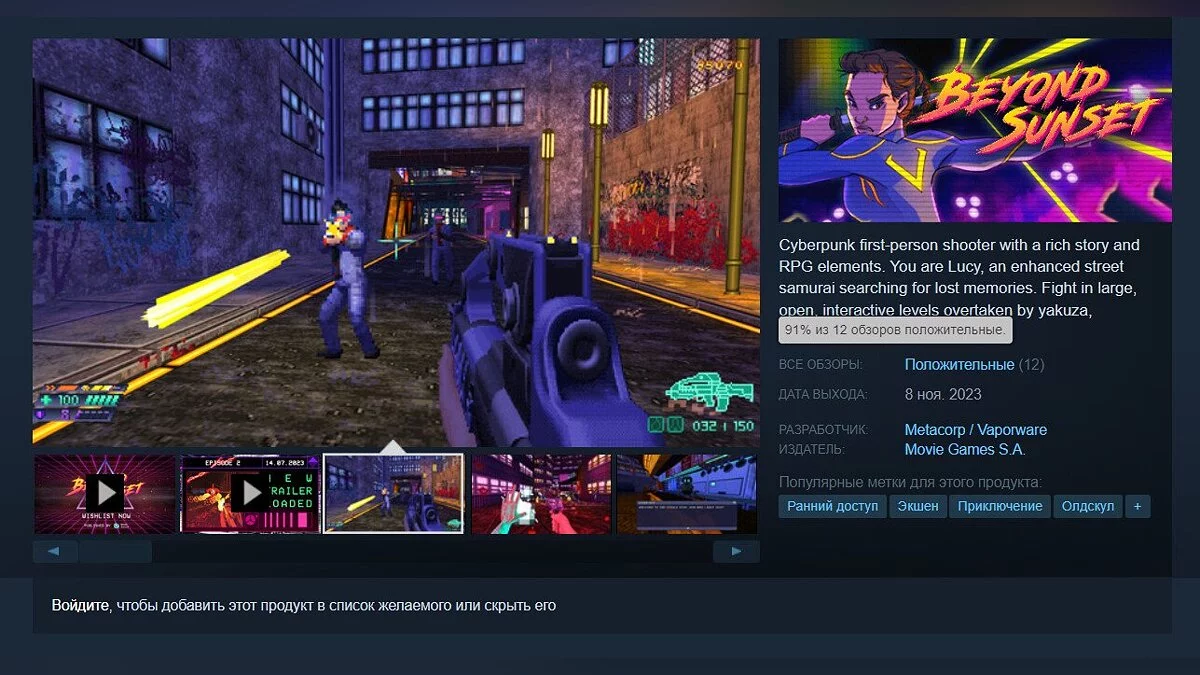Click the Экшен tag

tap(917, 506)
